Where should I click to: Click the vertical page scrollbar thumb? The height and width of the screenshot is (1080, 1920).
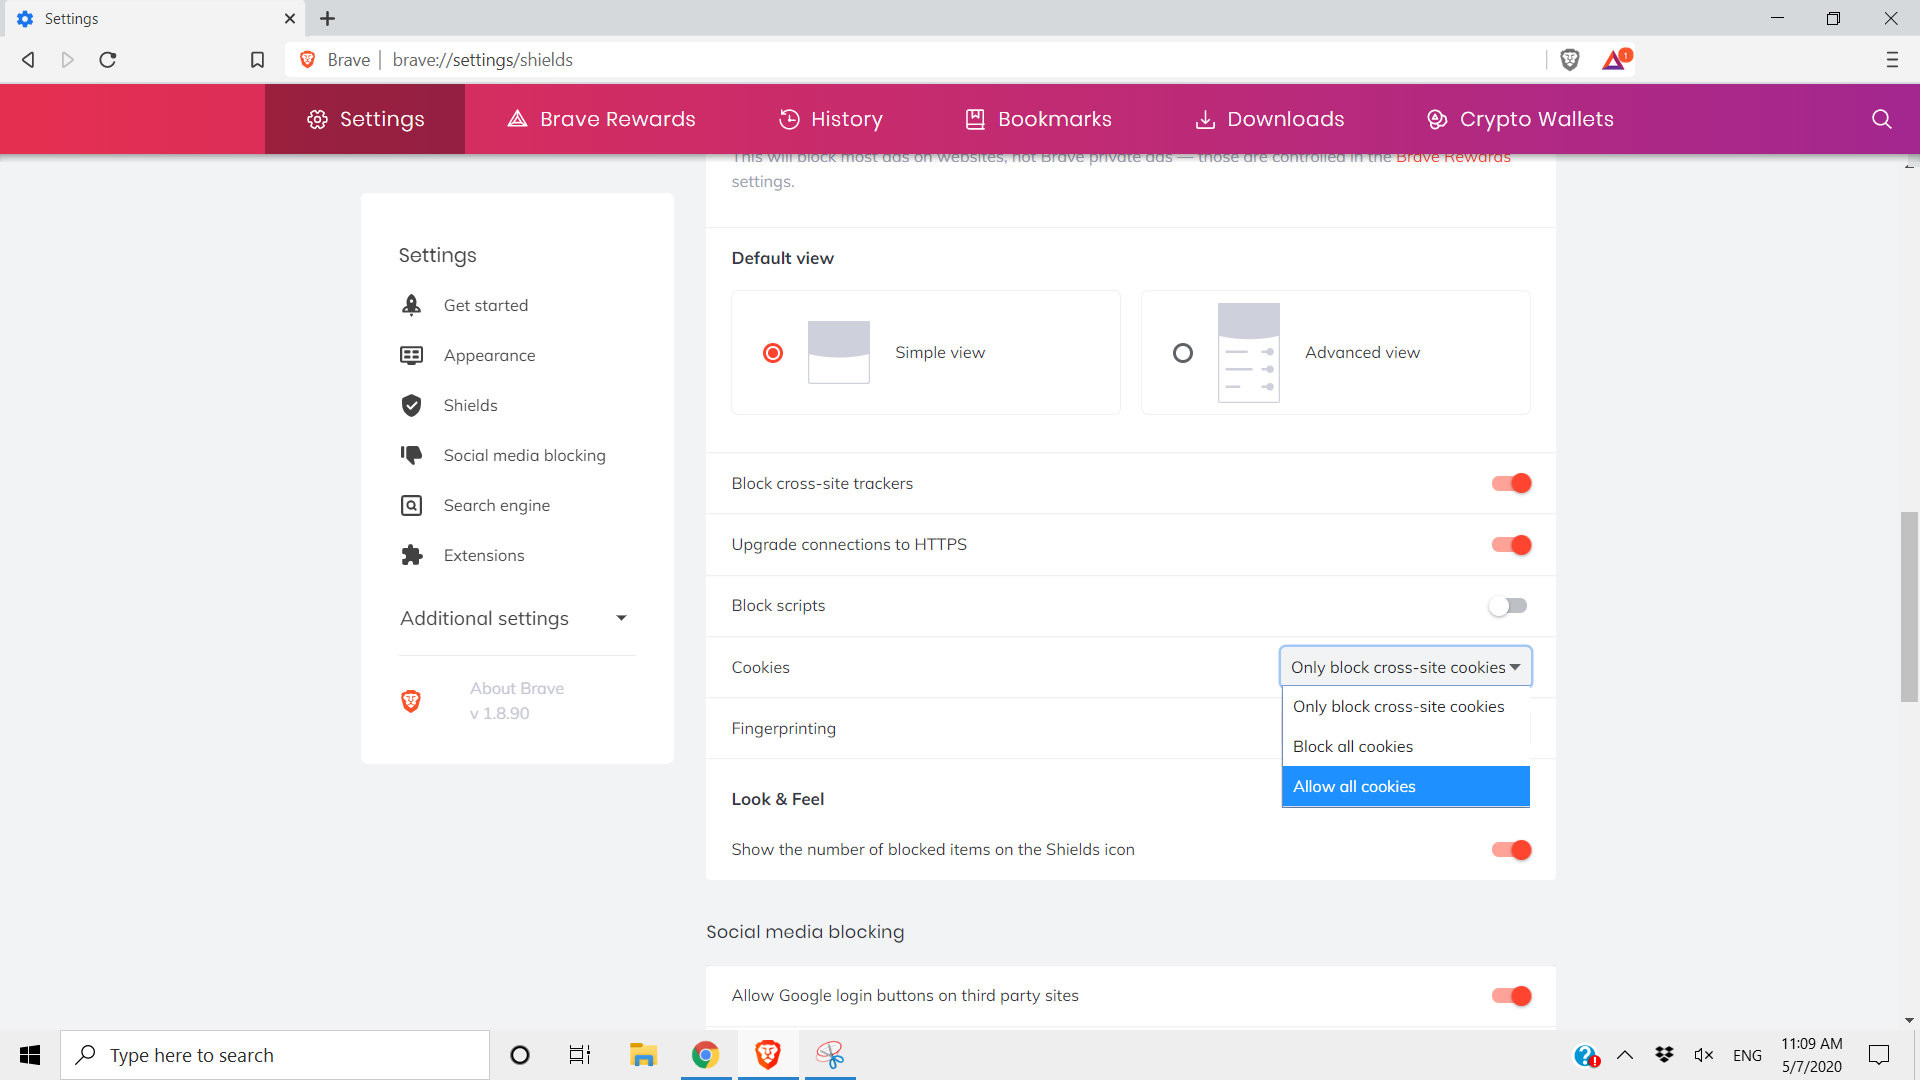point(1909,606)
